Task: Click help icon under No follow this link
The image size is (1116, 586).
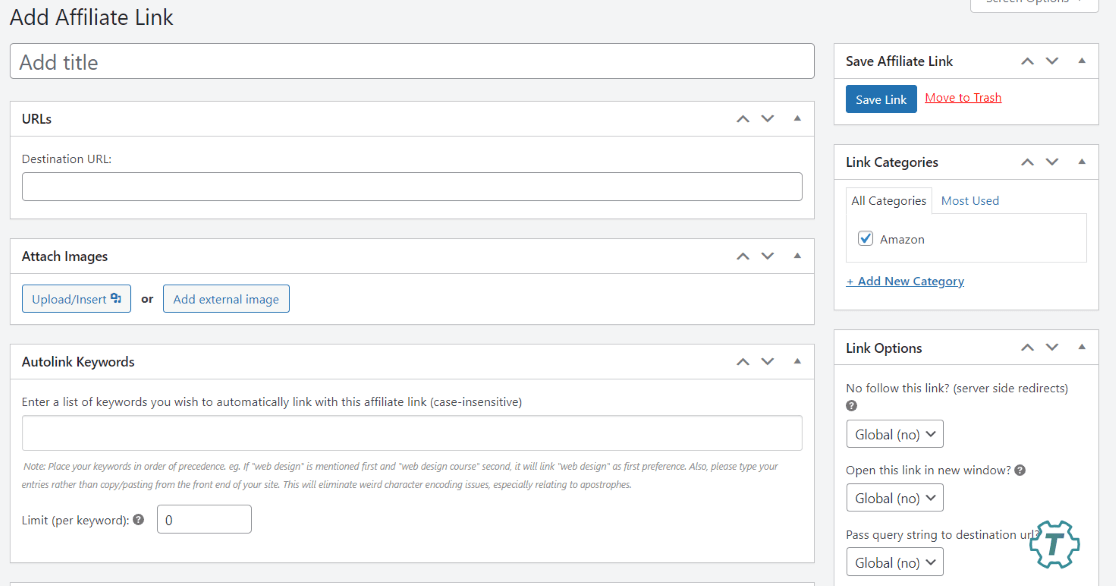Action: [x=852, y=406]
